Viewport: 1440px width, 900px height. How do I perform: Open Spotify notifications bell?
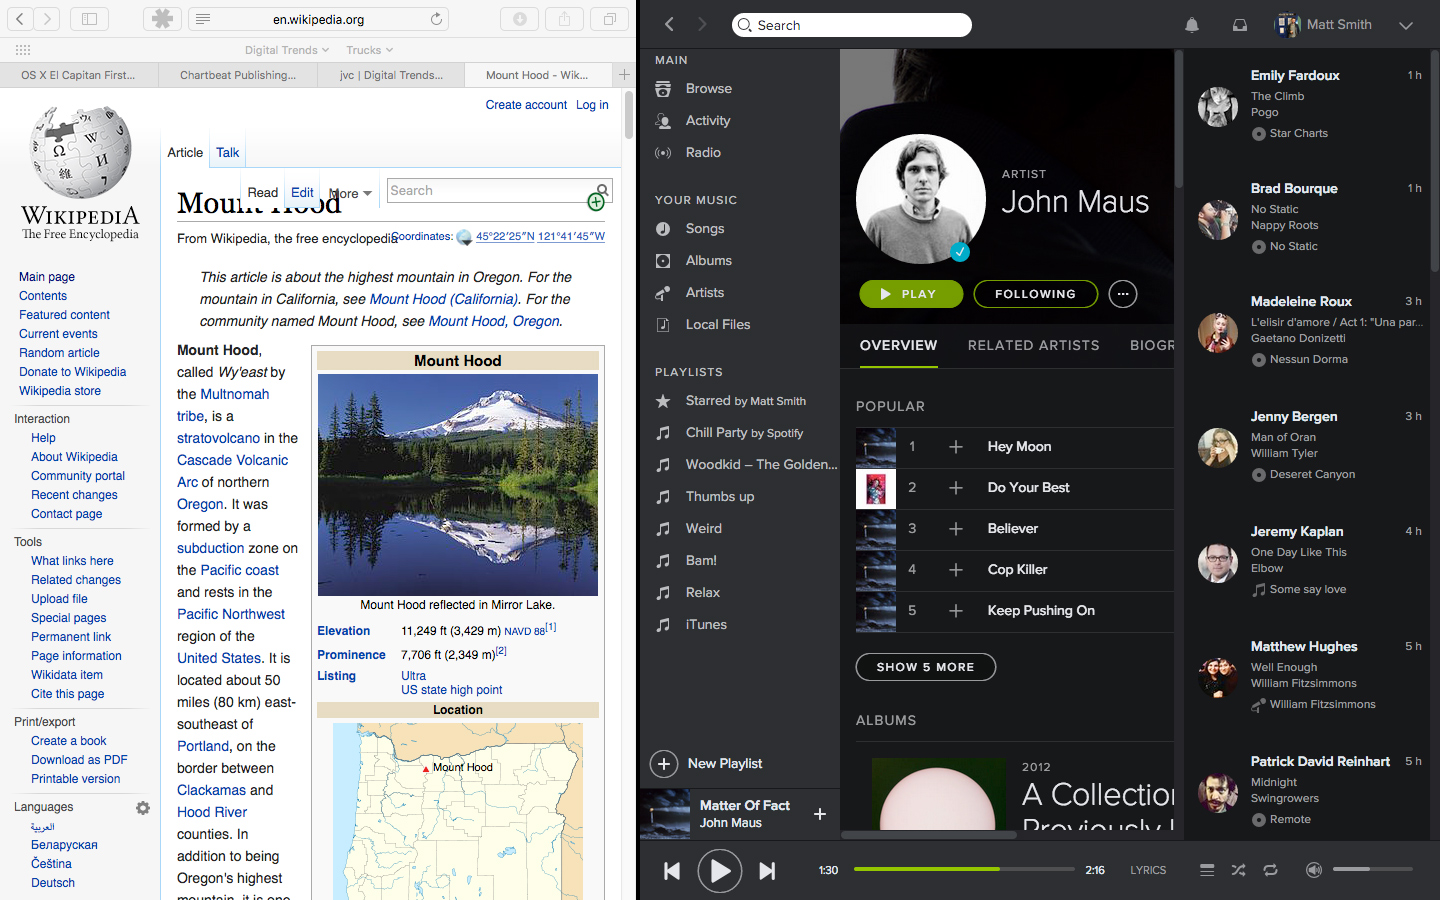[x=1192, y=25]
